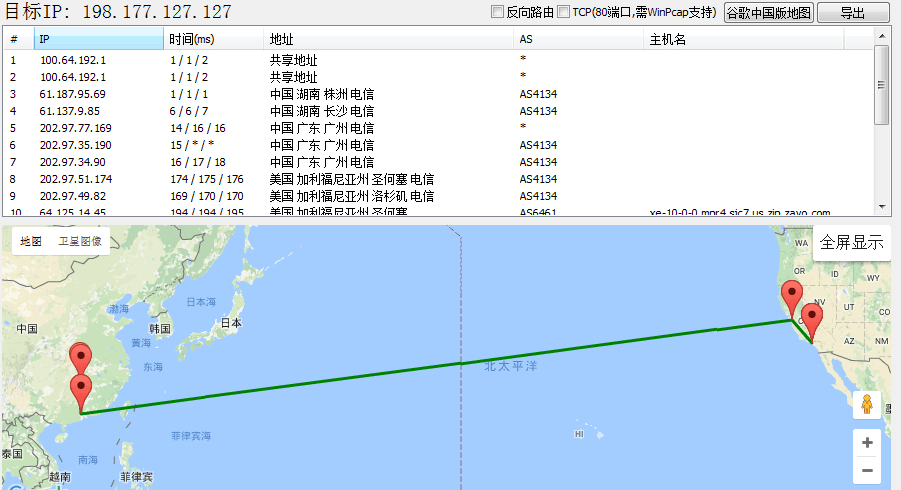
Task: Select hop row with IP 61.137.9.85
Action: click(x=70, y=111)
